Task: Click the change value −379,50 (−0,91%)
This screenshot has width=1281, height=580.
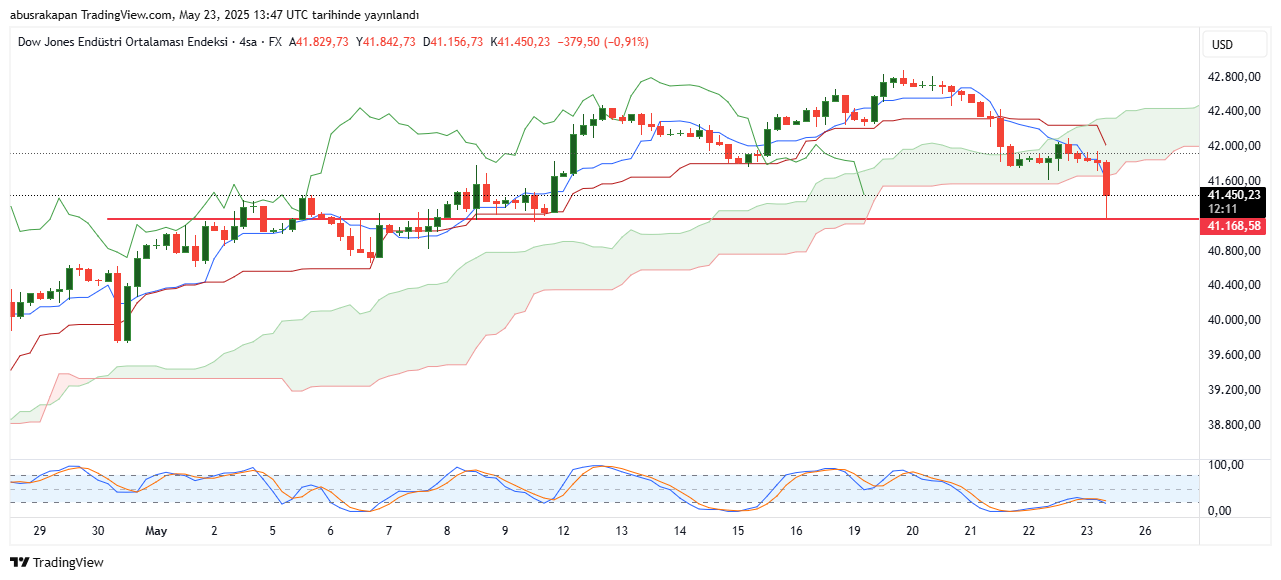Action: [603, 42]
